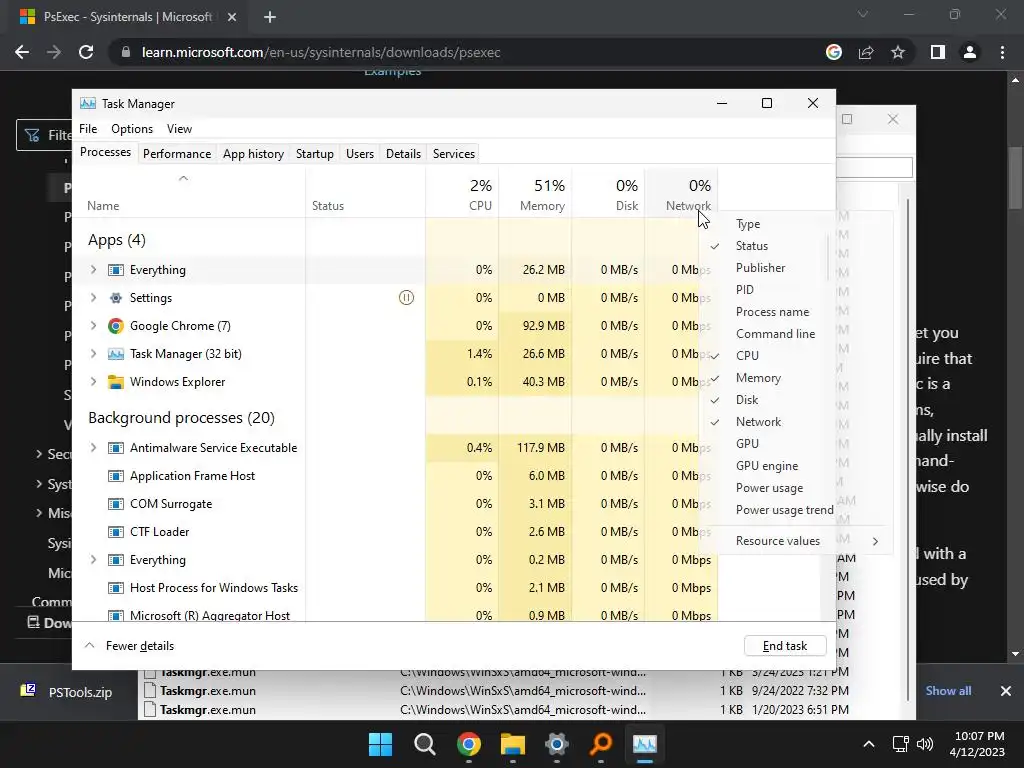Reload the page with Chrome's refresh icon
1024x768 pixels.
[x=86, y=52]
